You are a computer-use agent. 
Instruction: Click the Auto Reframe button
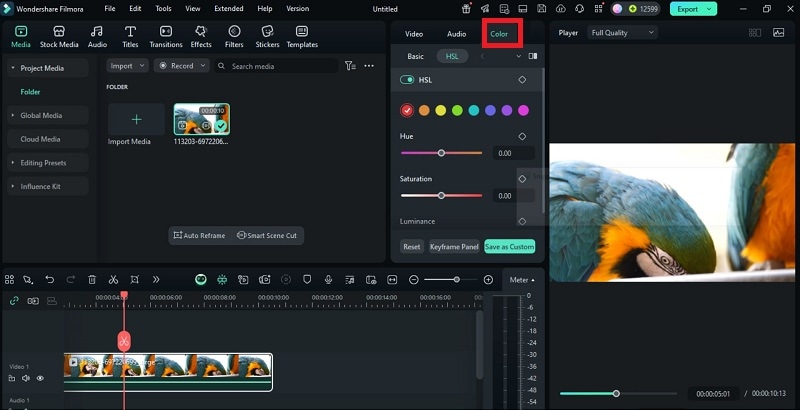pyautogui.click(x=199, y=235)
